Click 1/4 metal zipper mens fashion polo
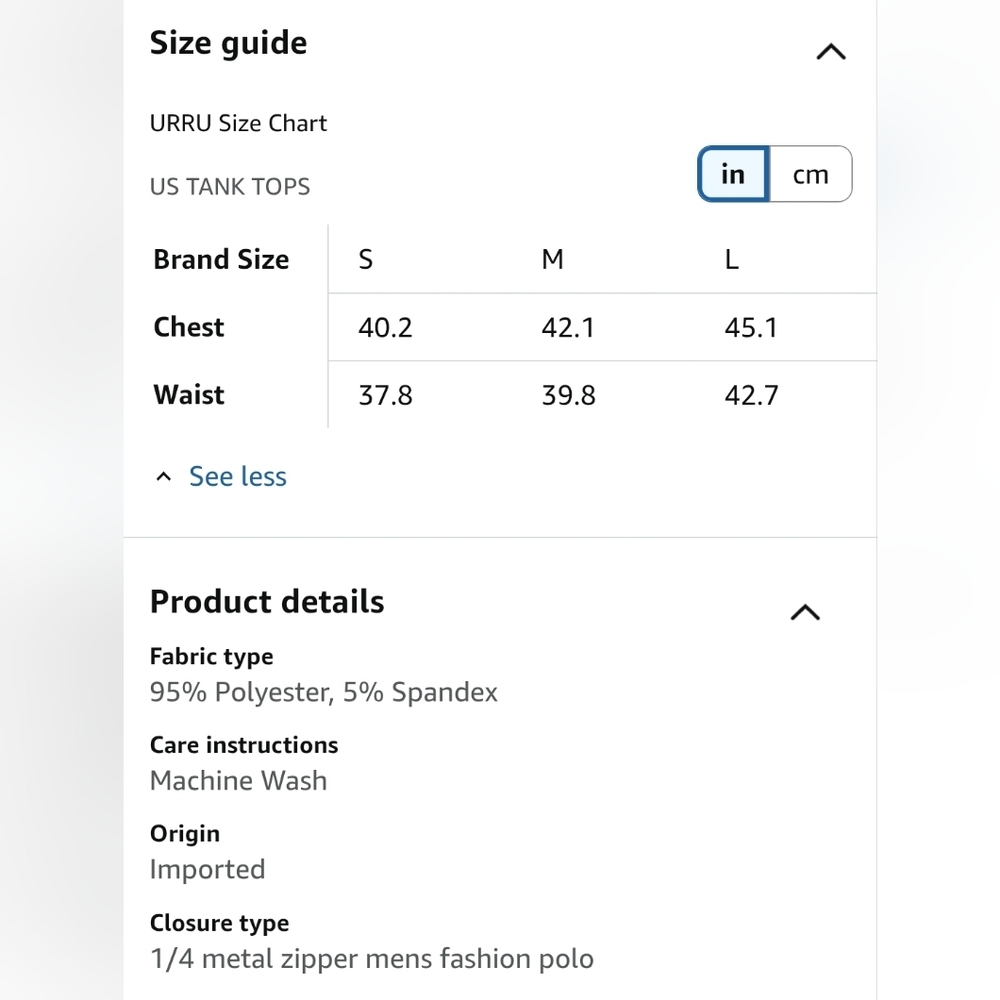This screenshot has height=1000, width=1000. pos(372,959)
